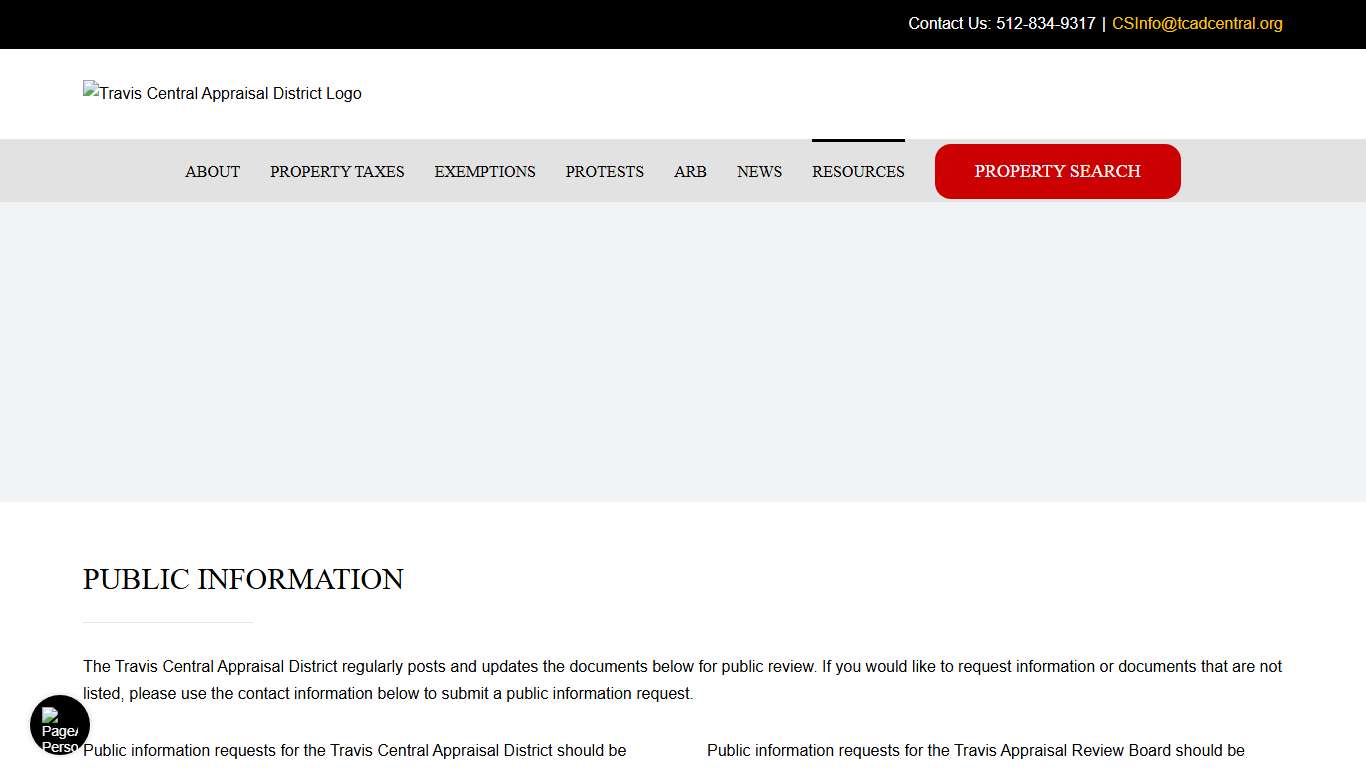The width and height of the screenshot is (1366, 768).
Task: Click the hero banner area
Action: pyautogui.click(x=683, y=350)
